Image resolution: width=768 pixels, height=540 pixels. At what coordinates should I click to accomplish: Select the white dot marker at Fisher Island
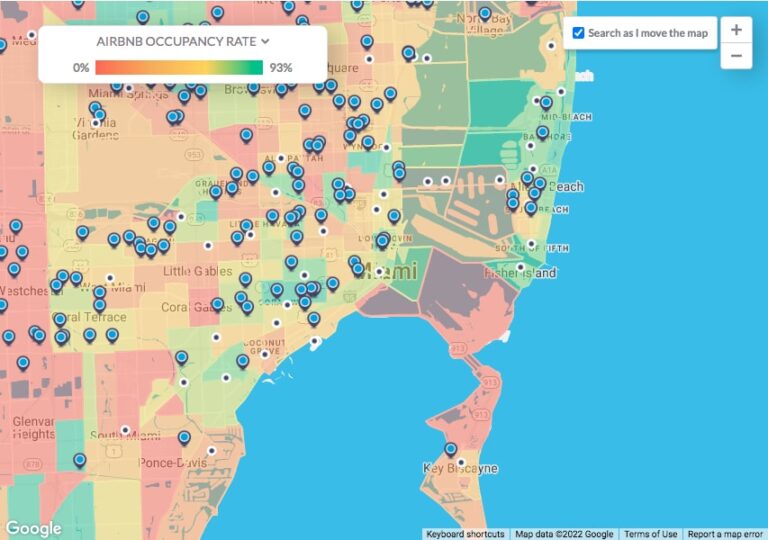[520, 267]
